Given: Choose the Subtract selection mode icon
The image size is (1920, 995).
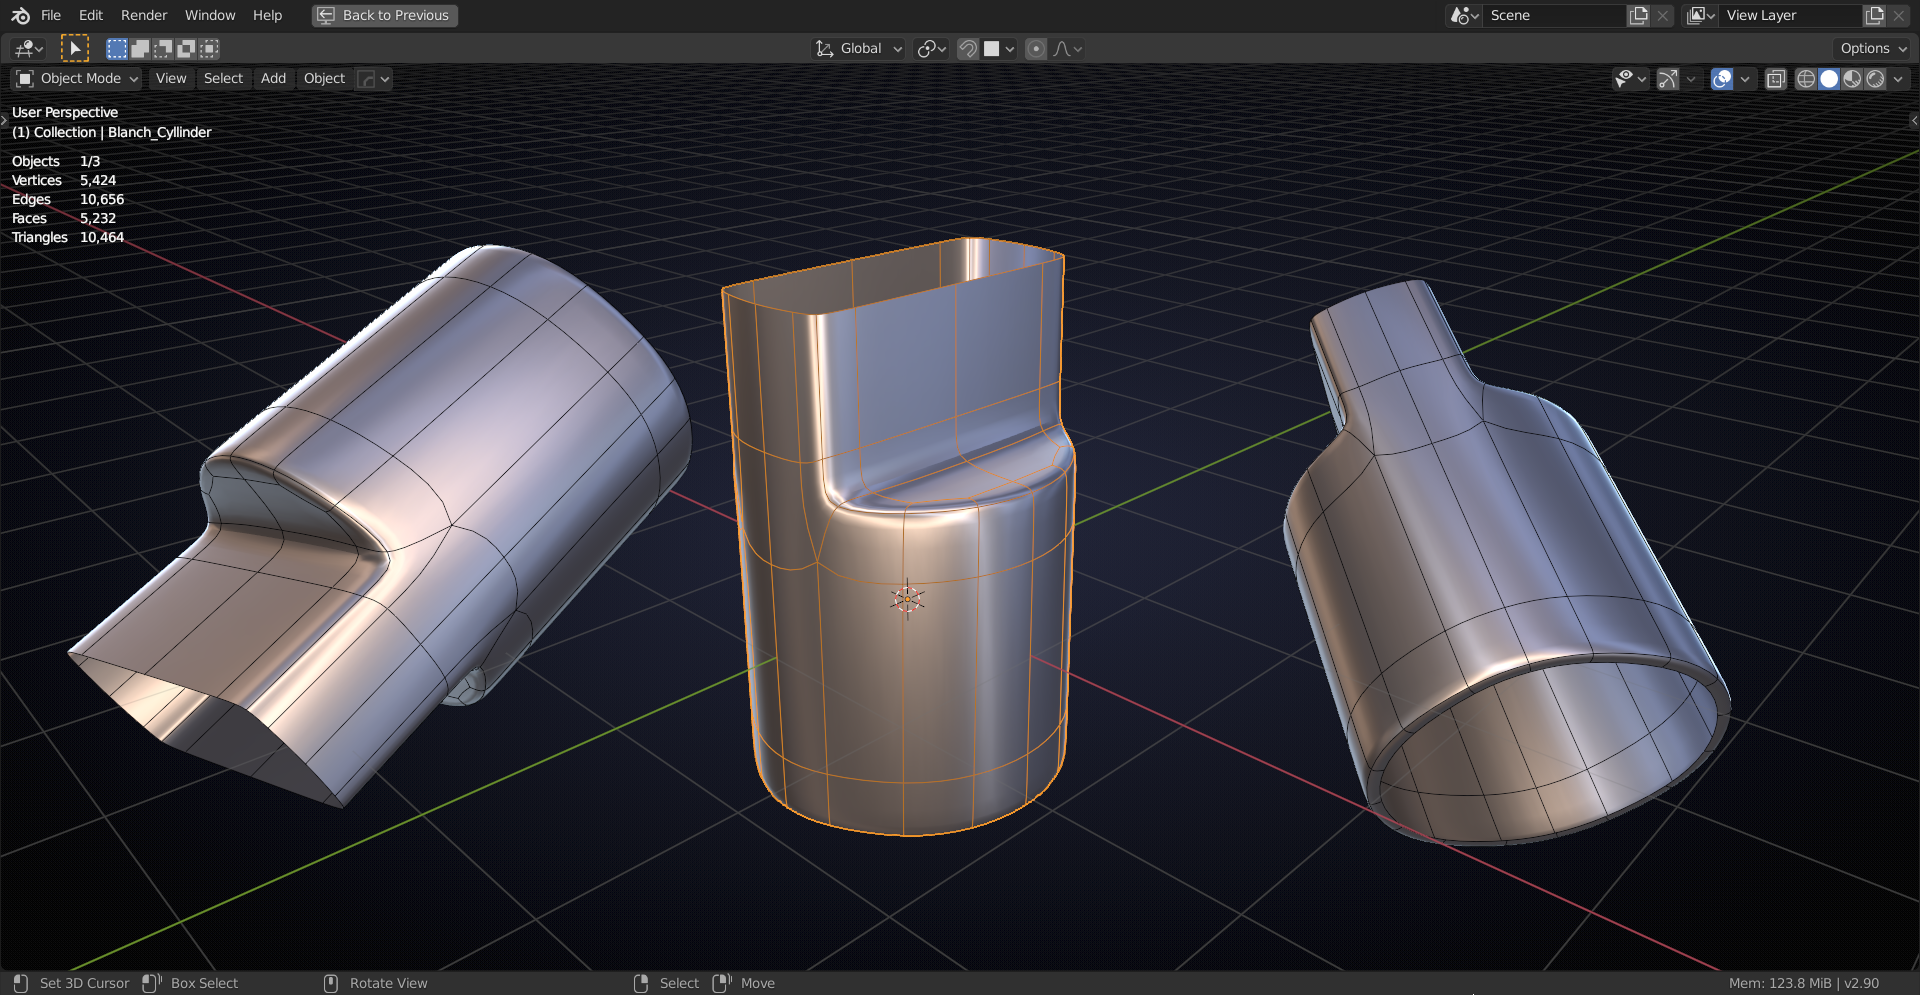Looking at the screenshot, I should pyautogui.click(x=163, y=48).
